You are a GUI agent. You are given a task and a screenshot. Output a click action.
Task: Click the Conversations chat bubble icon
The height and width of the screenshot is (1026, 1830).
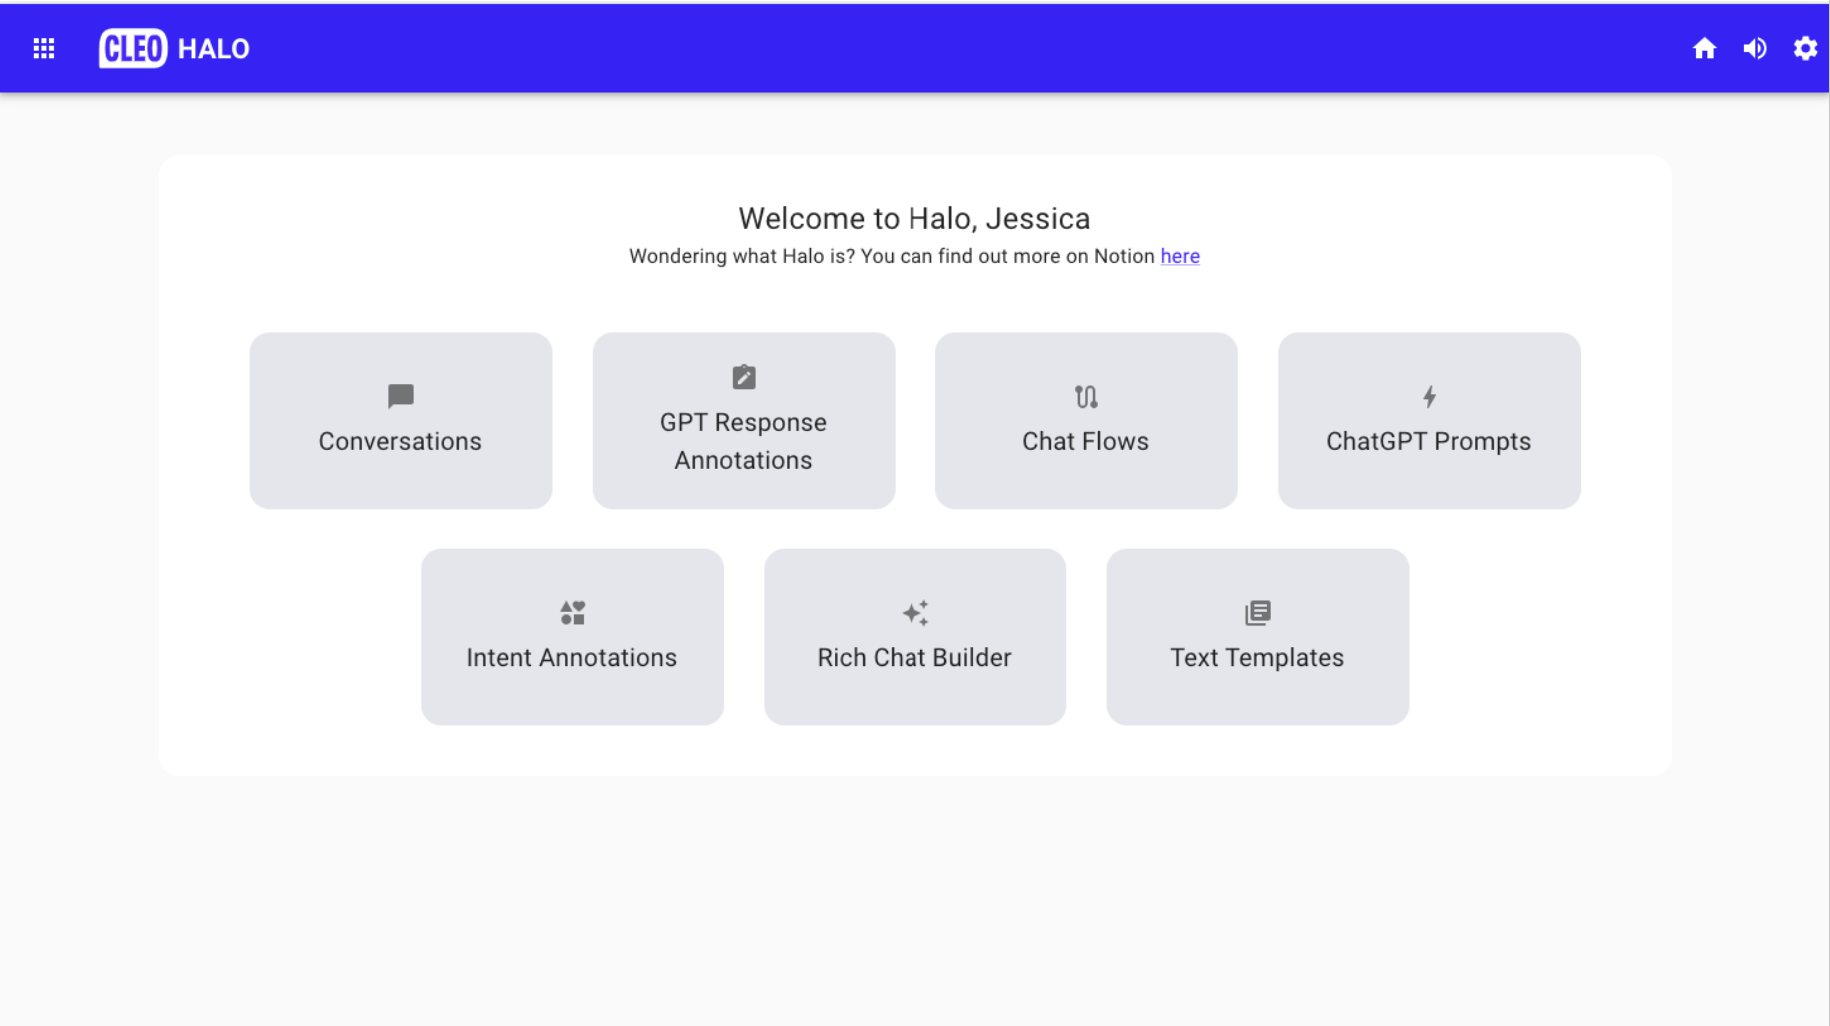coord(400,396)
